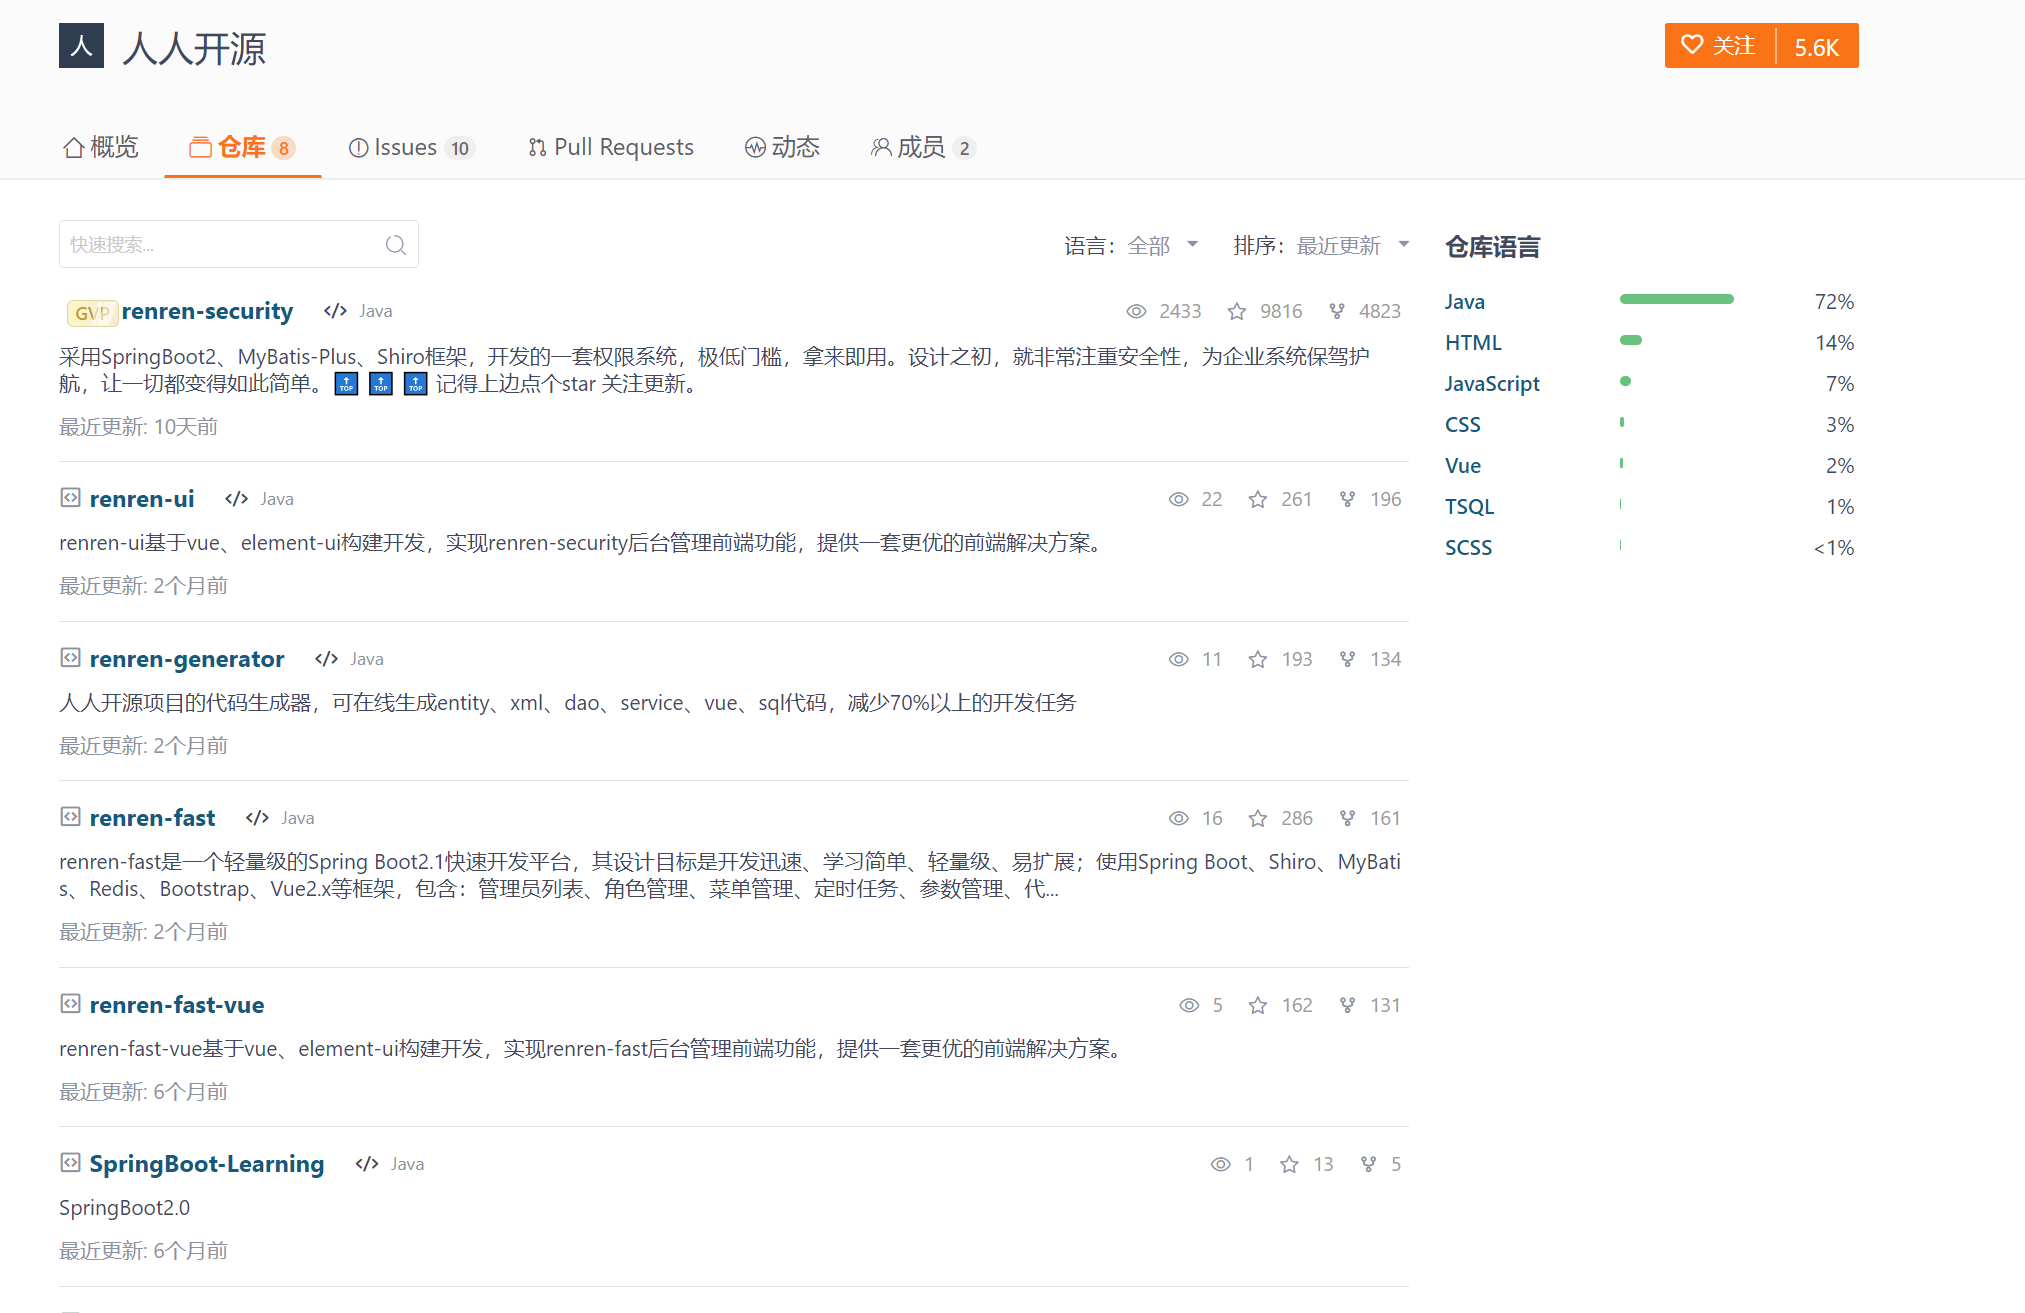
Task: Click the watch eye icon on renren-security
Action: 1137,311
